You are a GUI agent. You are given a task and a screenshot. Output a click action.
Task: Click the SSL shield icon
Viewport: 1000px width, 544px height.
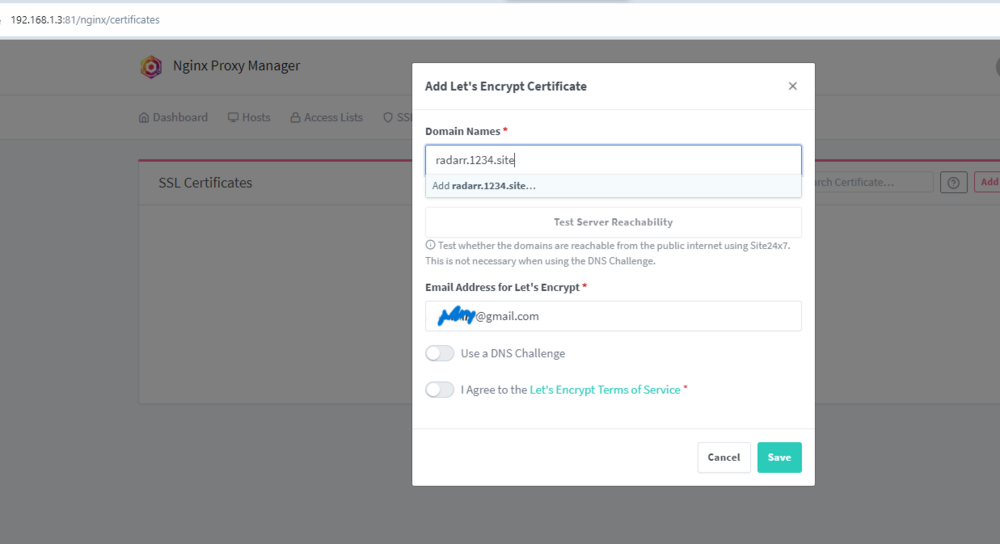[388, 117]
